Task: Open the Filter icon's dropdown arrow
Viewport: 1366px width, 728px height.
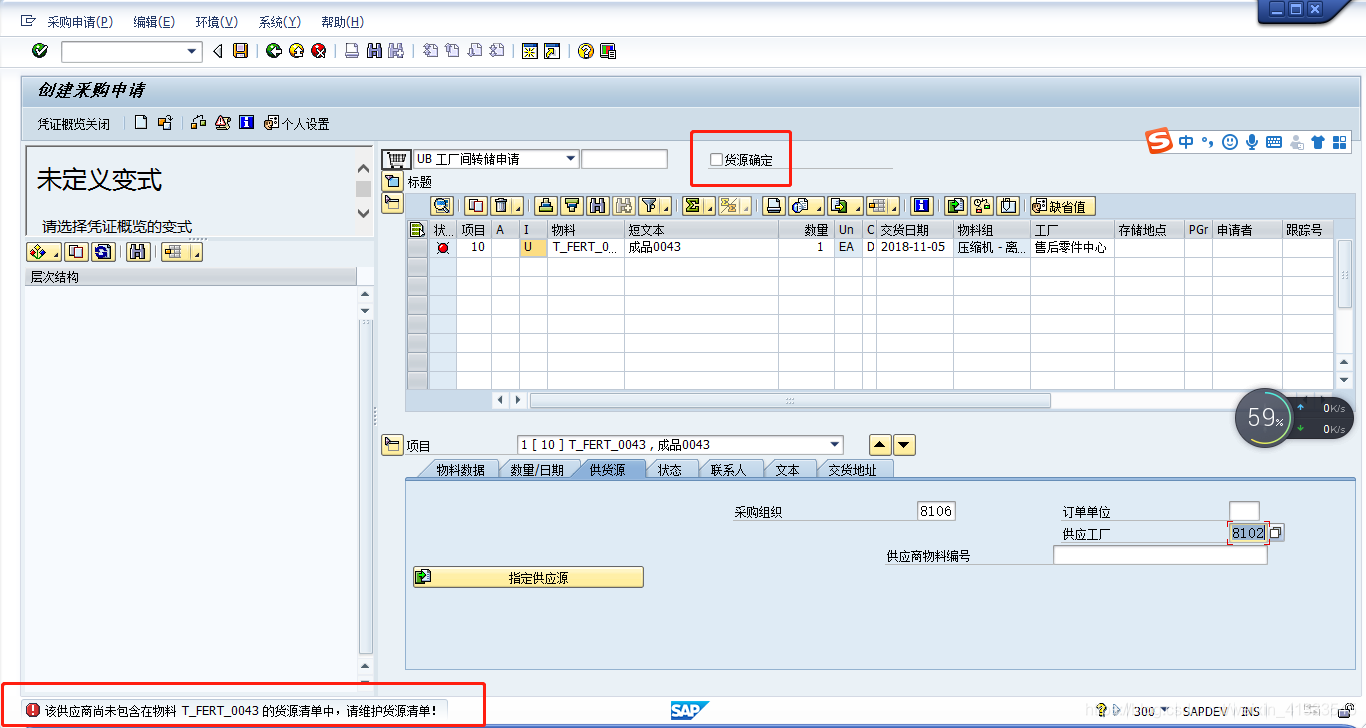Action: [x=664, y=206]
